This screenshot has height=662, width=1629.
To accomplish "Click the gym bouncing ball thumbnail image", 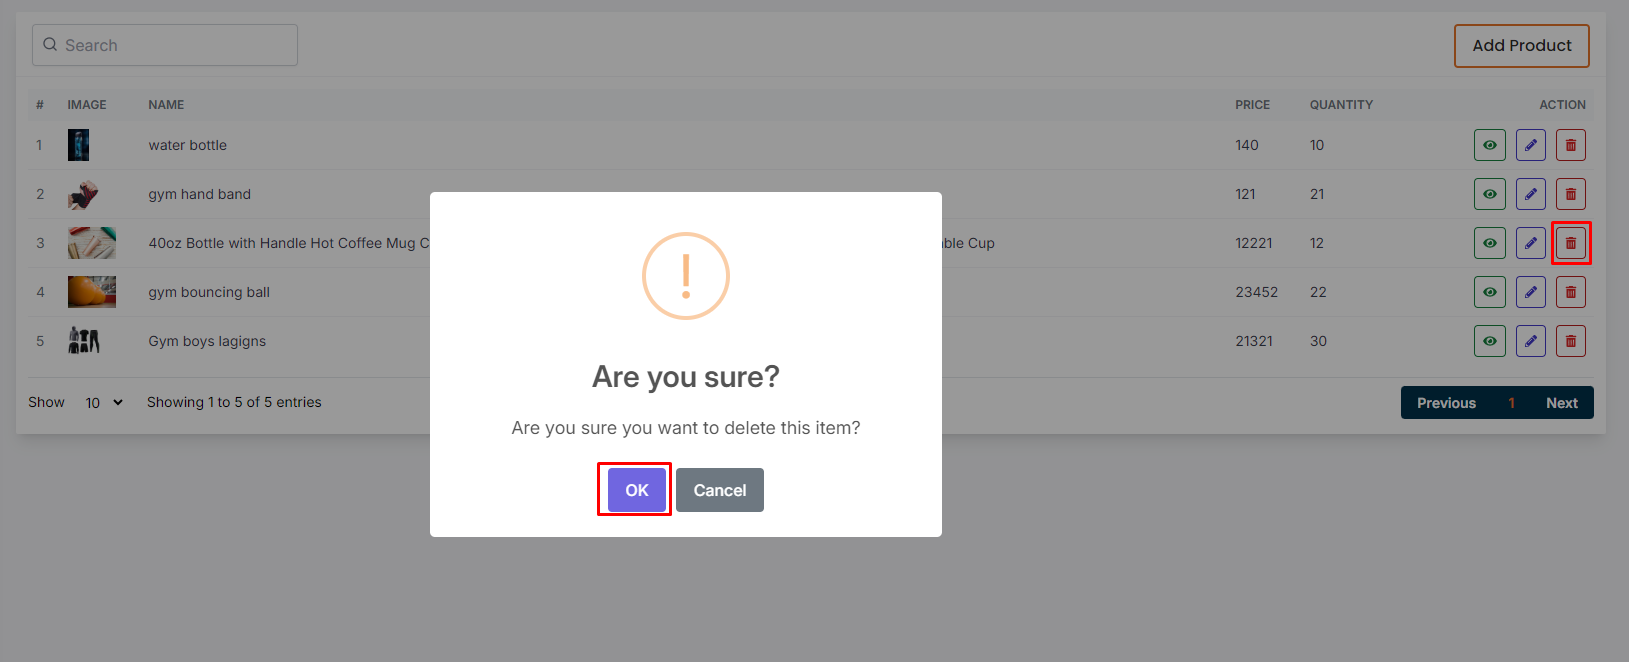I will point(91,292).
